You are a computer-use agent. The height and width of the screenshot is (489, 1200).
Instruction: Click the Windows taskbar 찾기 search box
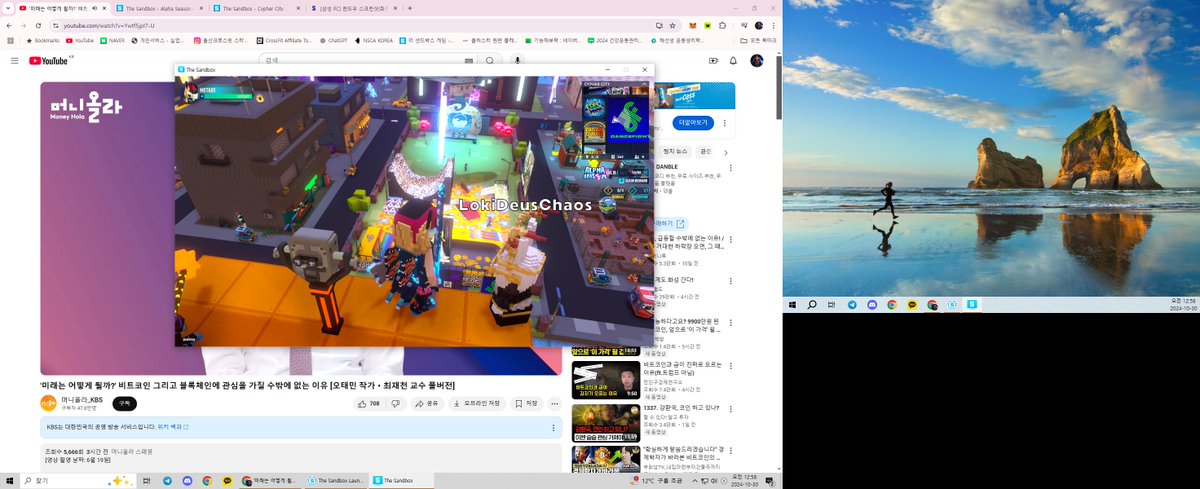coord(78,481)
